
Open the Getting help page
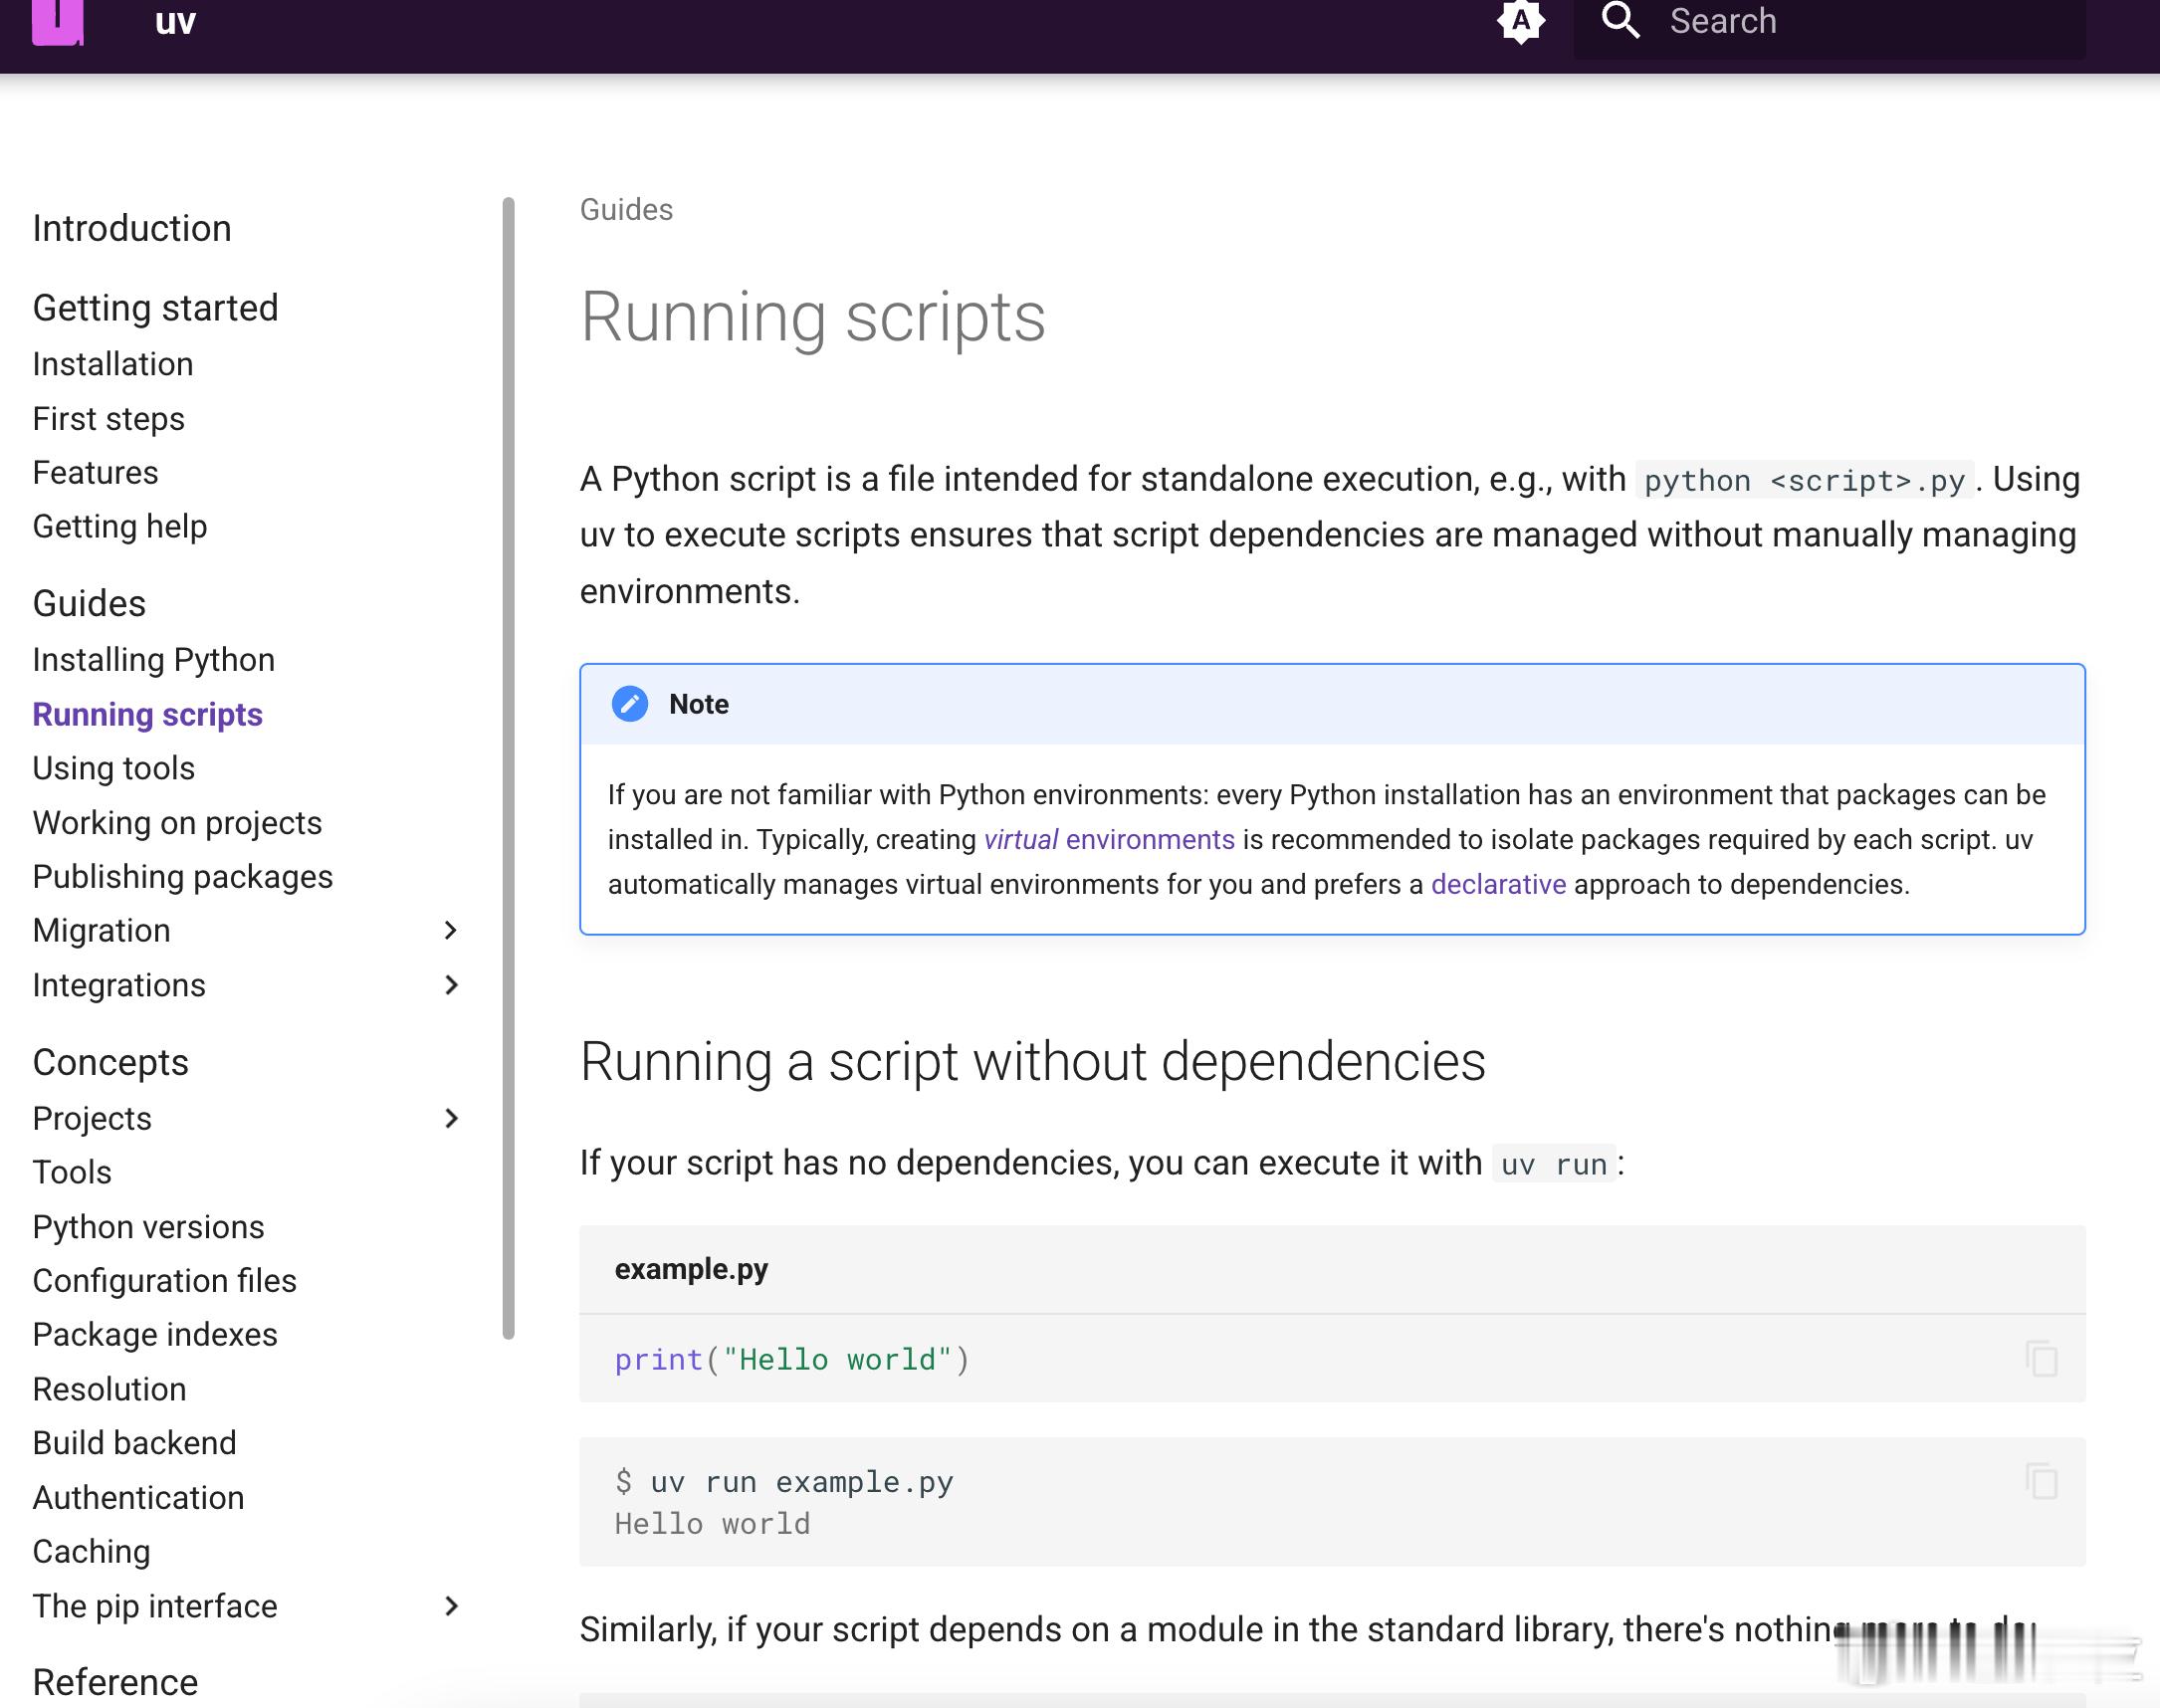[120, 527]
